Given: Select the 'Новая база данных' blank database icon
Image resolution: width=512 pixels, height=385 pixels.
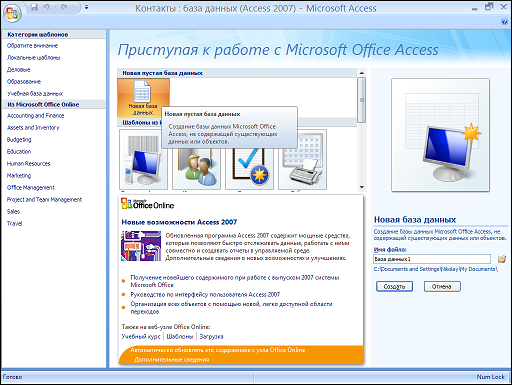Looking at the screenshot, I should coord(143,98).
